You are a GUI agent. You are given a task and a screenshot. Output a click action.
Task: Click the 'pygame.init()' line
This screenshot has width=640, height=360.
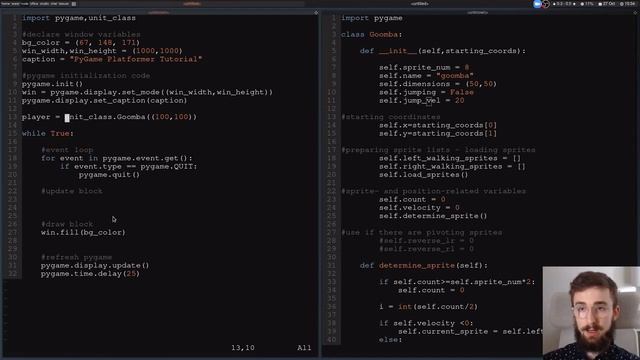tap(52, 84)
